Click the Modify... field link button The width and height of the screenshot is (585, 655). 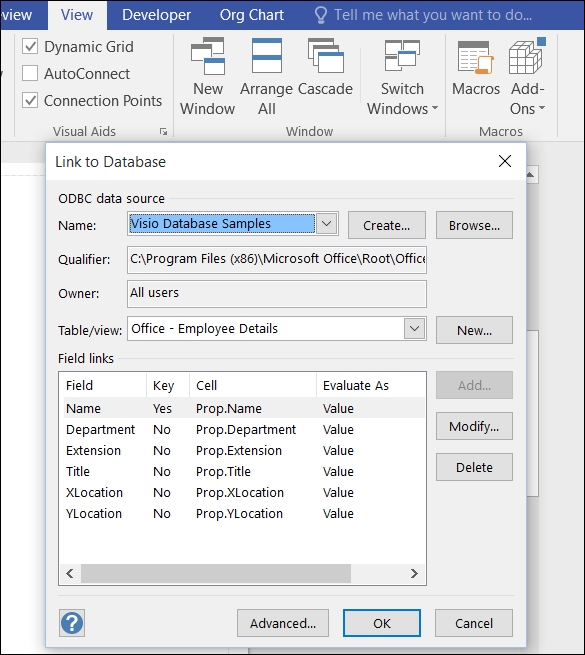pyautogui.click(x=474, y=426)
